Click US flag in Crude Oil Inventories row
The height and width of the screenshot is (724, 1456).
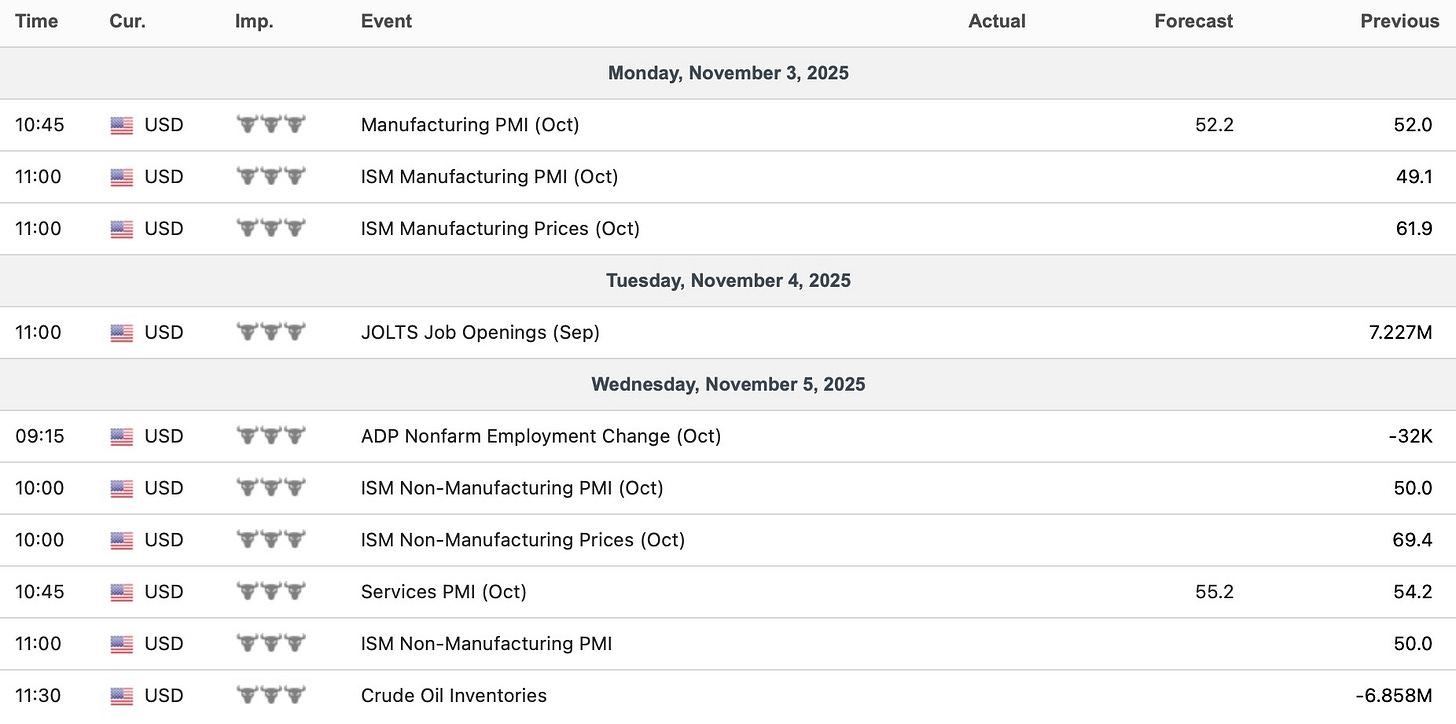(121, 696)
